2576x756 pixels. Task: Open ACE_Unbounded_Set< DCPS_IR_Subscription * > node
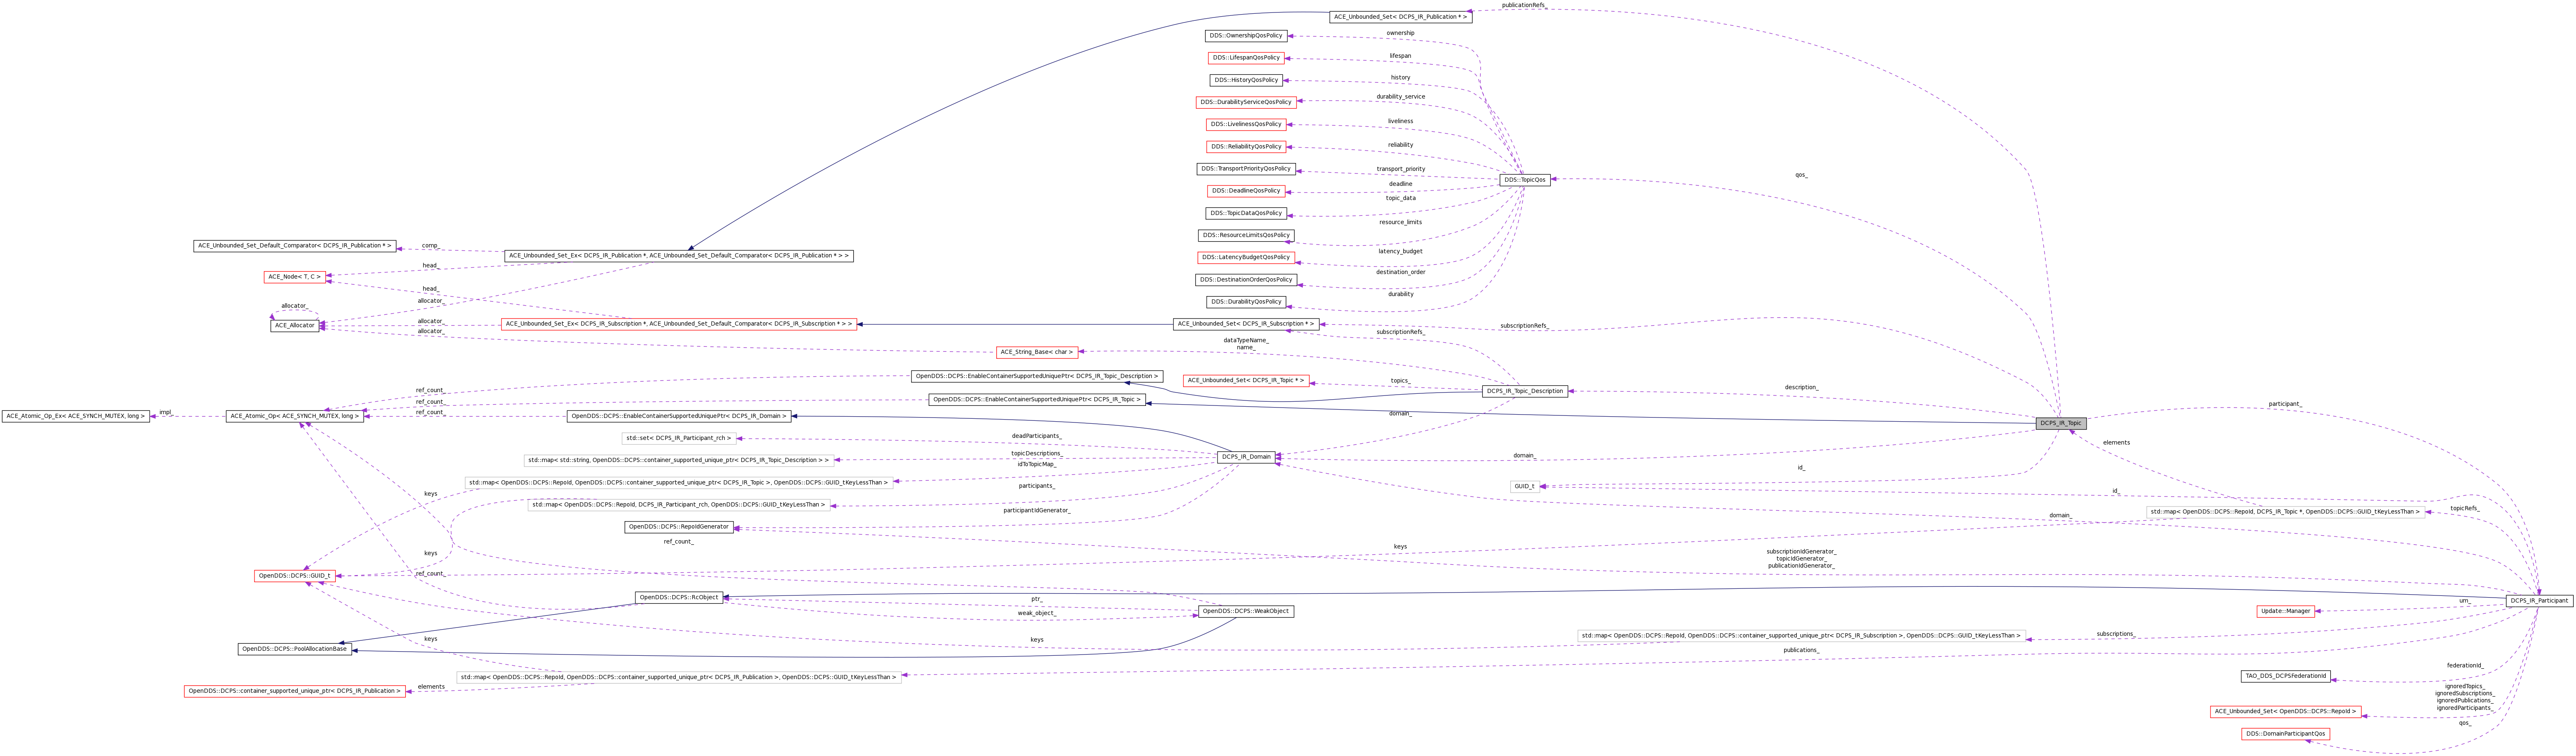point(1246,324)
